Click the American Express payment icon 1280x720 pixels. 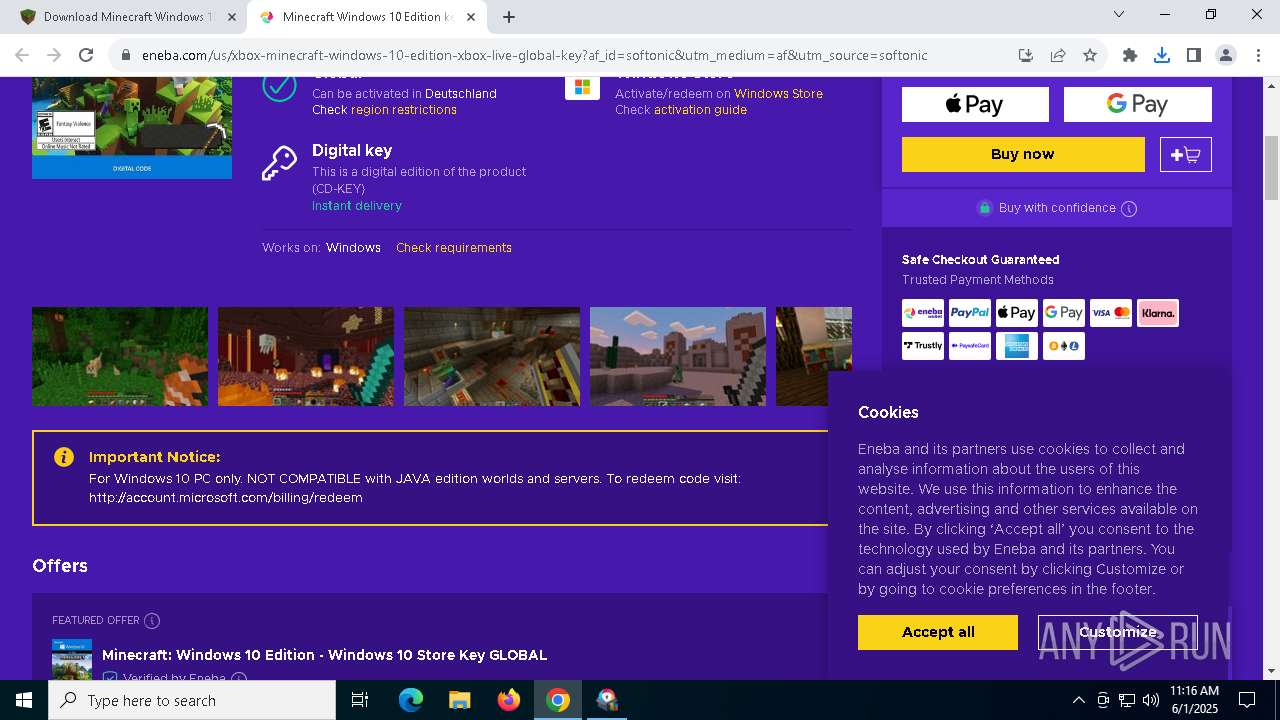click(1017, 346)
